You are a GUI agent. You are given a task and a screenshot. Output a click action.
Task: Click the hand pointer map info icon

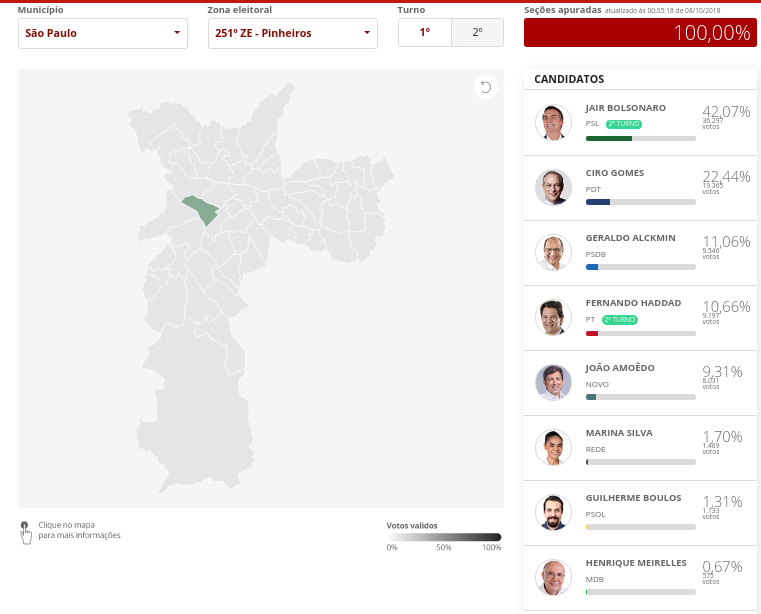(25, 531)
